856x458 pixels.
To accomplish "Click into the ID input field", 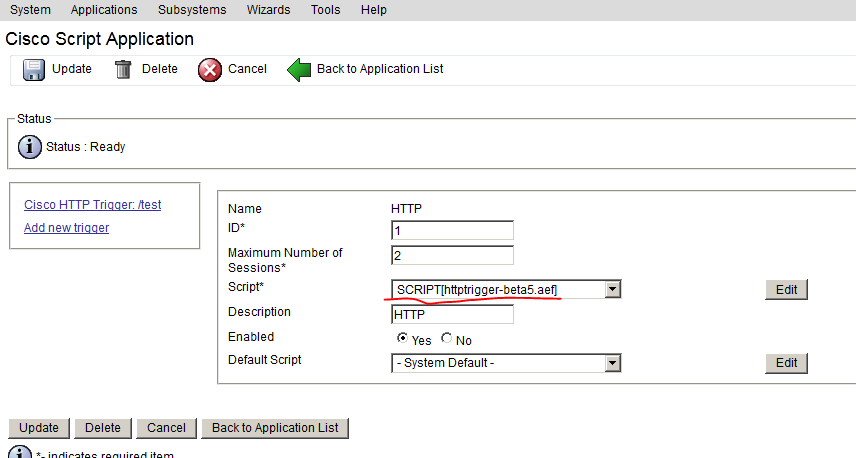I will tap(453, 230).
